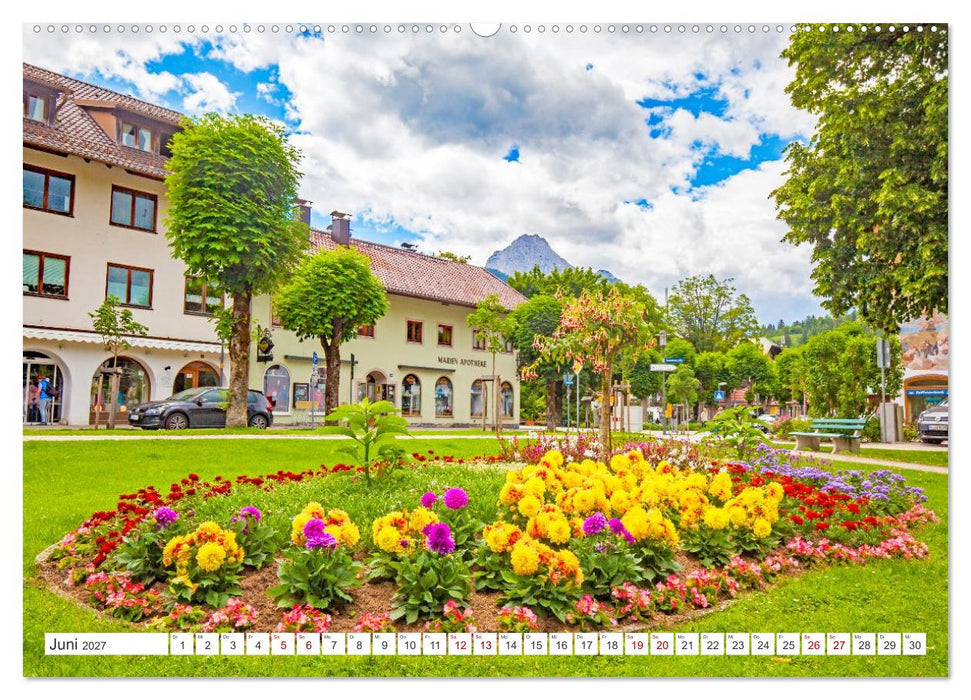
Task: Choose the date cell 22
Action: [713, 644]
